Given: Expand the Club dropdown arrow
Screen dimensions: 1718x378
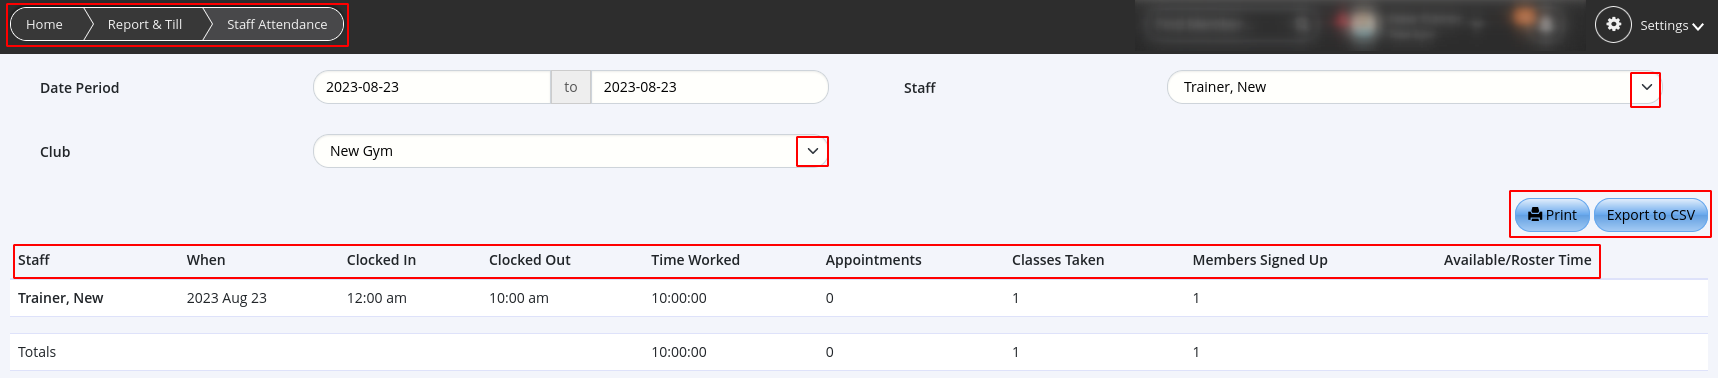Looking at the screenshot, I should click(x=813, y=152).
